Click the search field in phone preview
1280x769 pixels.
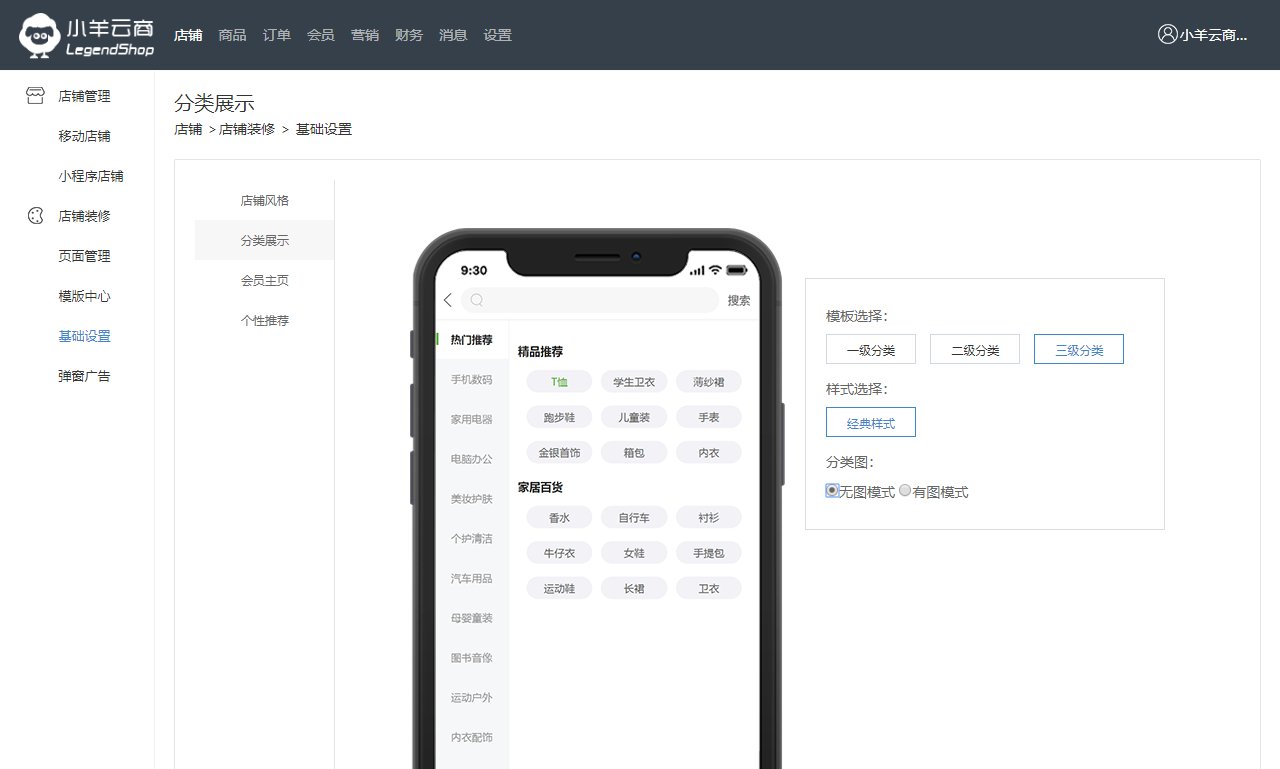pos(600,300)
